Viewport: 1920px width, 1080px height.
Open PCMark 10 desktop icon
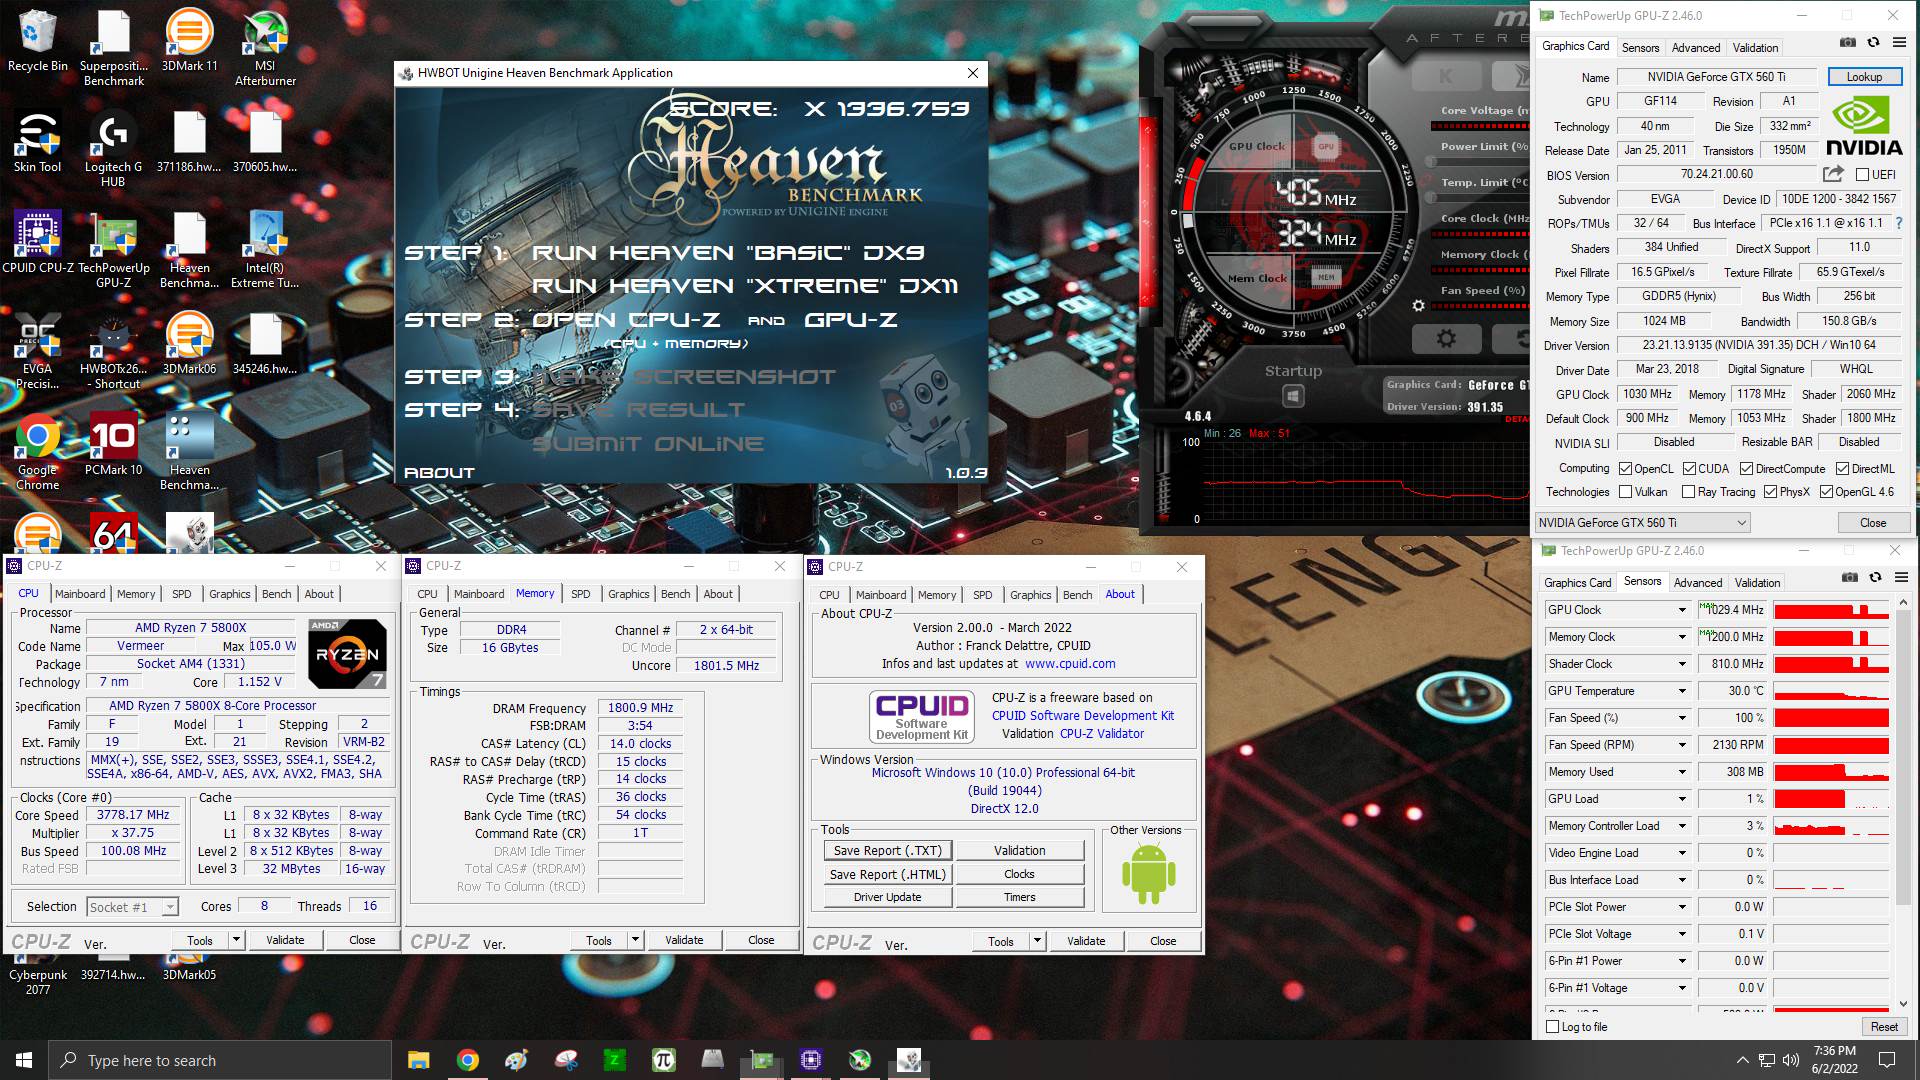click(113, 444)
